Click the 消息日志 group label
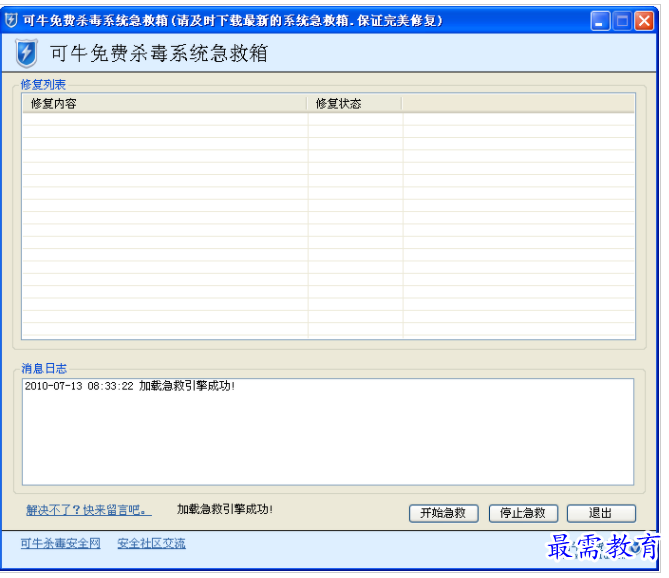This screenshot has width=669, height=578. [x=44, y=369]
